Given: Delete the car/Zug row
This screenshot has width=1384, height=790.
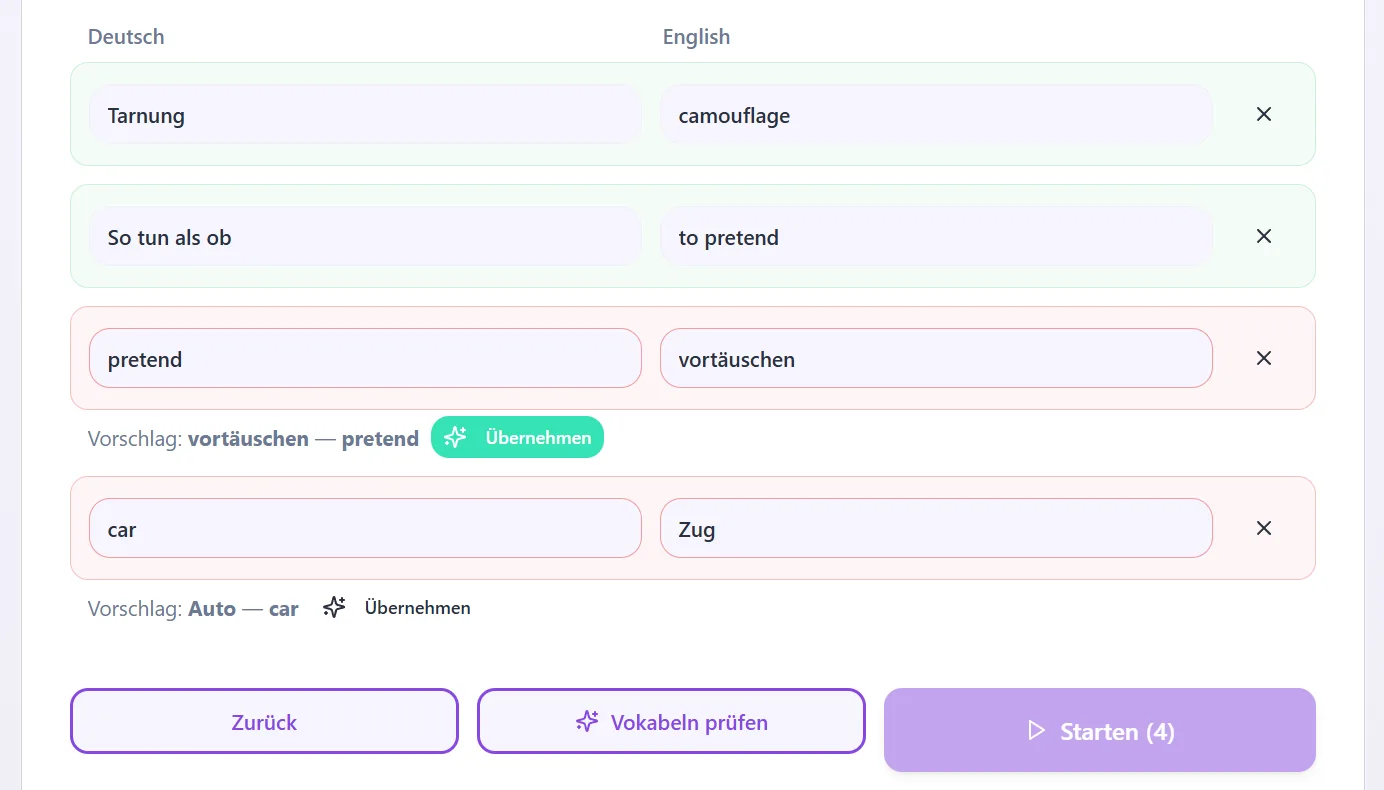Looking at the screenshot, I should [1264, 528].
